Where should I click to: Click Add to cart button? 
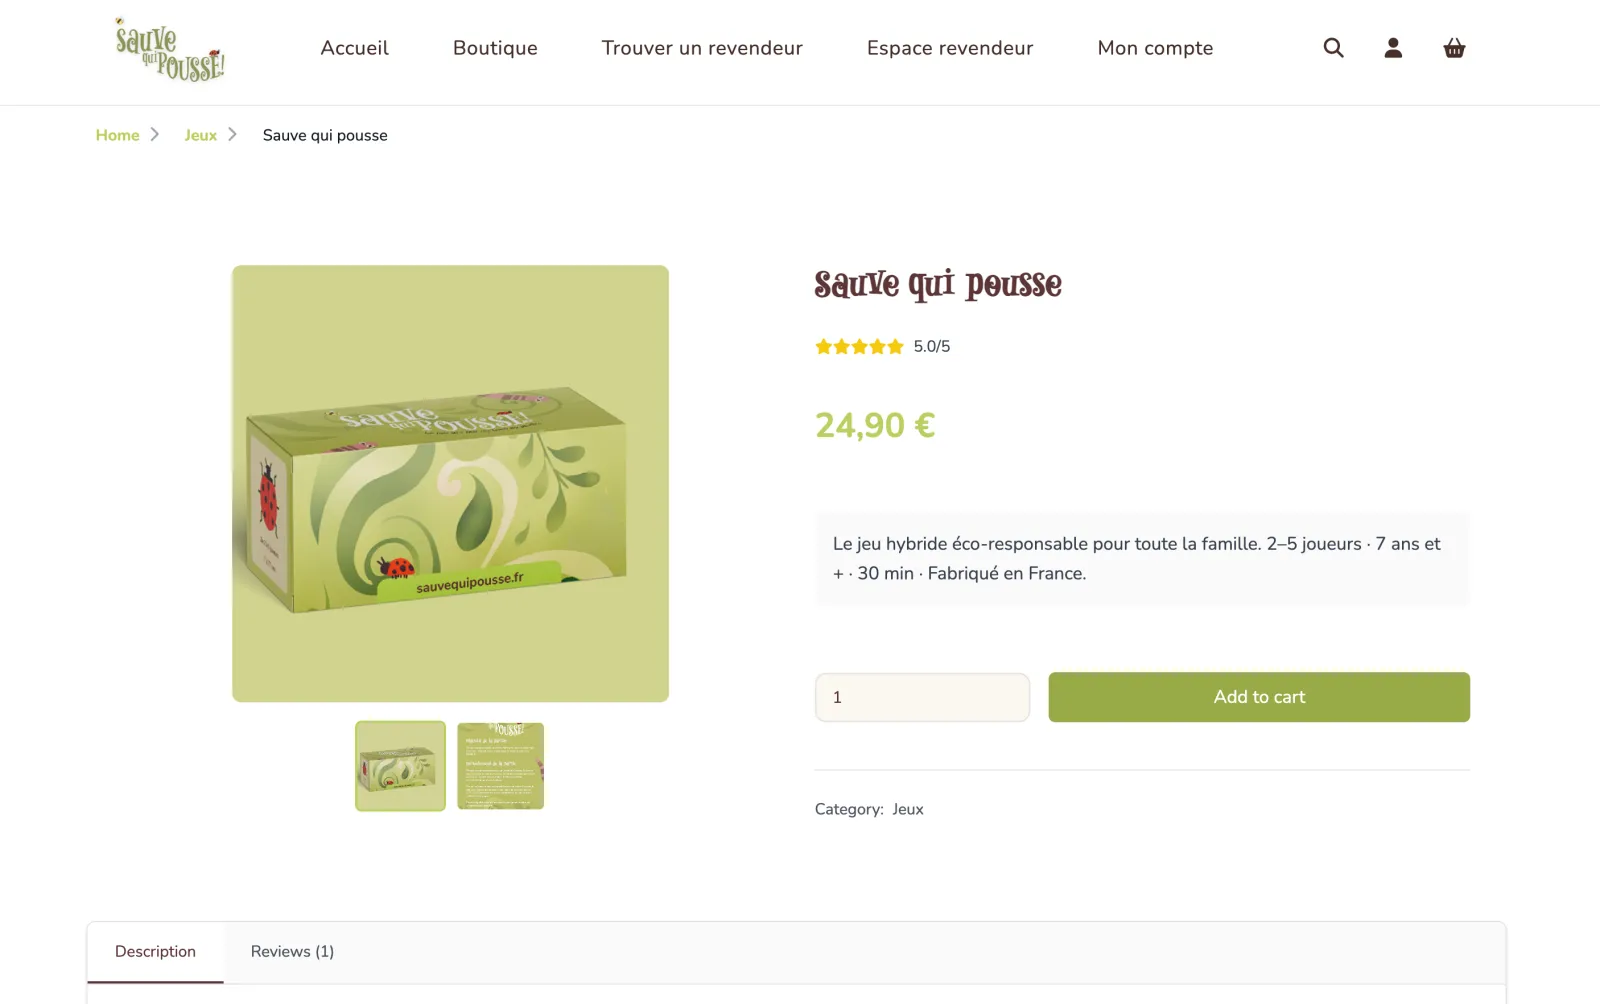[1259, 697]
